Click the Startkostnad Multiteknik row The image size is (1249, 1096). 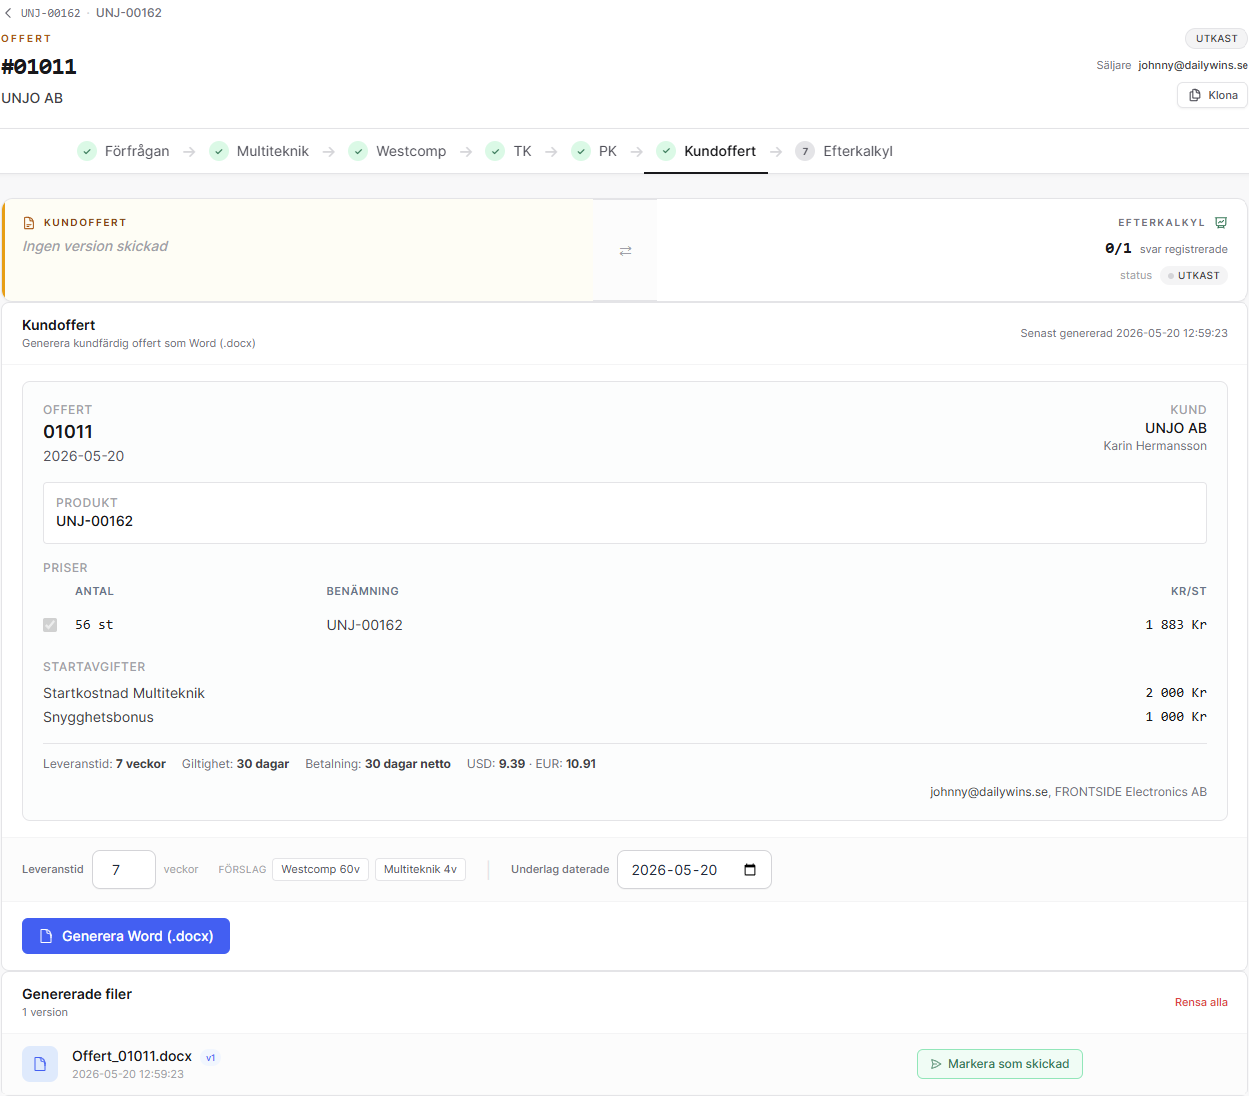click(625, 693)
